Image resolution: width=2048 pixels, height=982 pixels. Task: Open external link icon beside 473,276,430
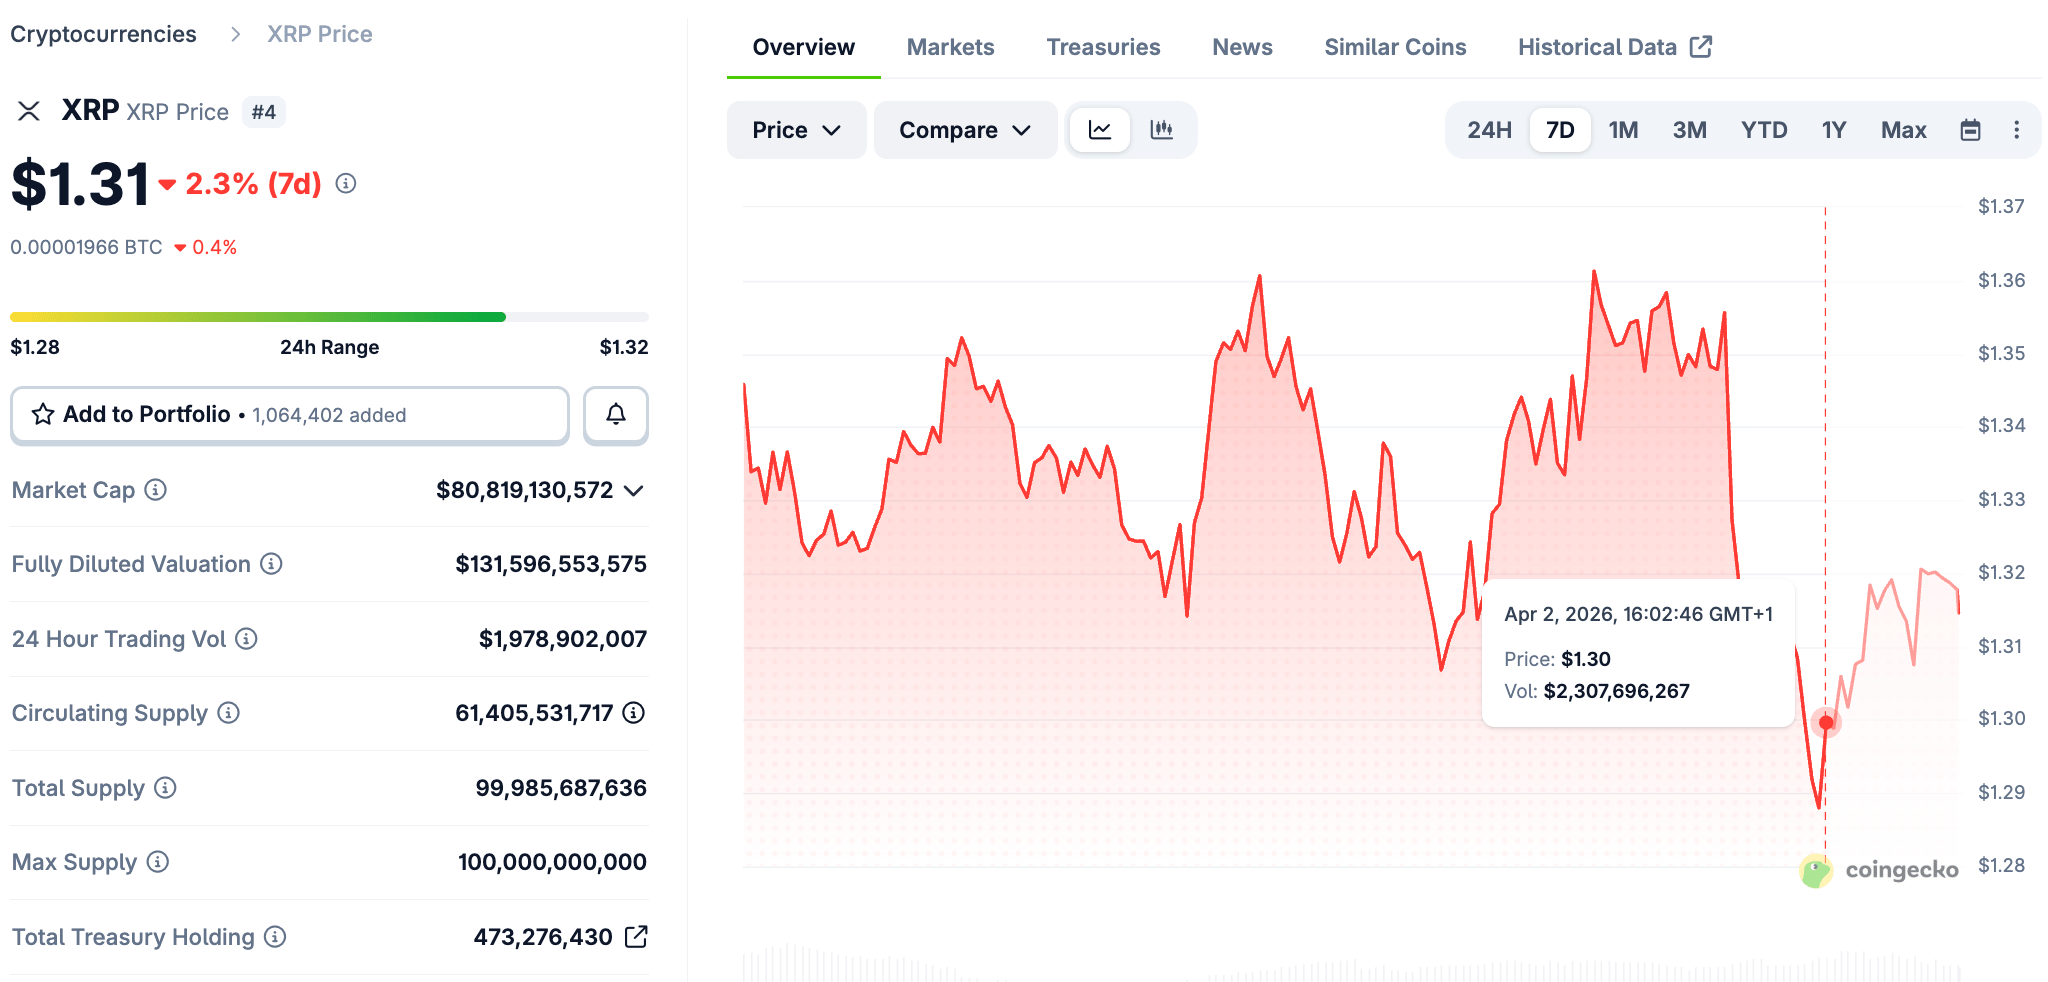636,937
